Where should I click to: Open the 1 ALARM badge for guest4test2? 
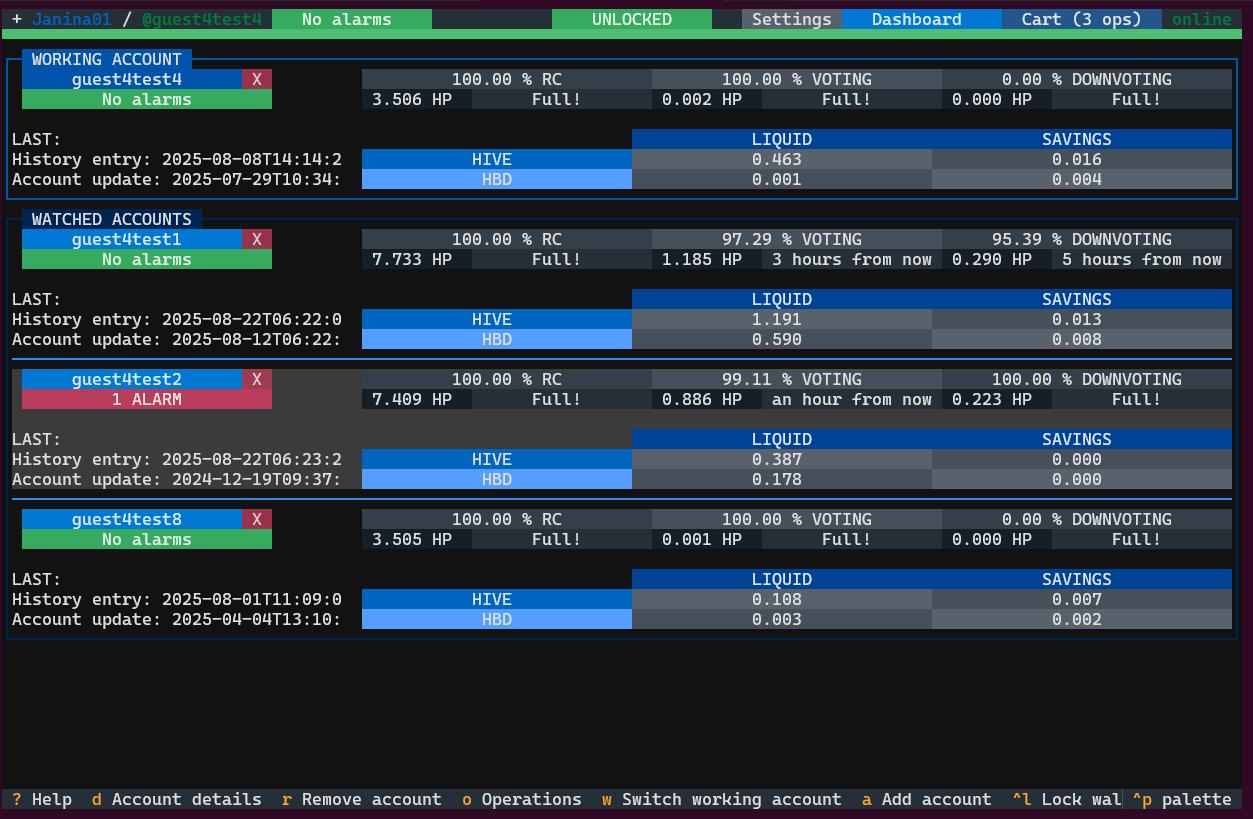(x=147, y=399)
